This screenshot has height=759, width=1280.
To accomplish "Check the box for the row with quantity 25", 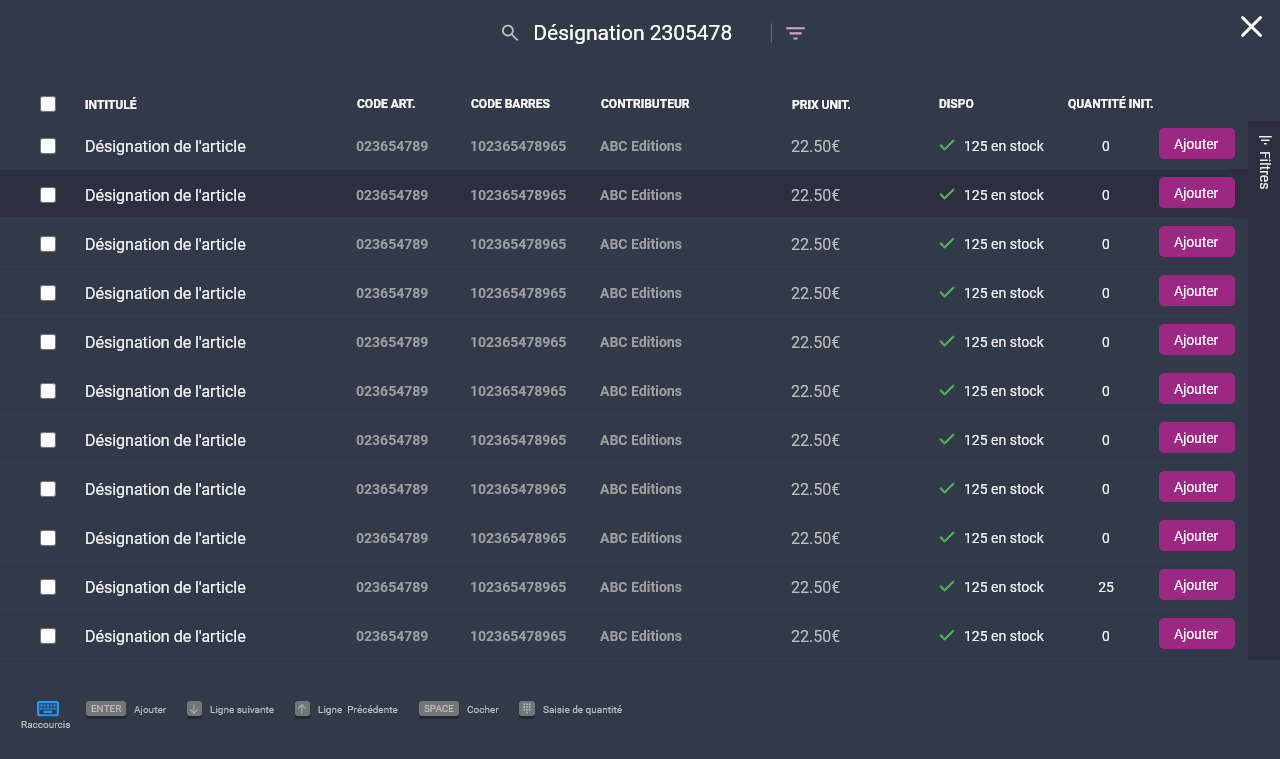I will point(48,587).
